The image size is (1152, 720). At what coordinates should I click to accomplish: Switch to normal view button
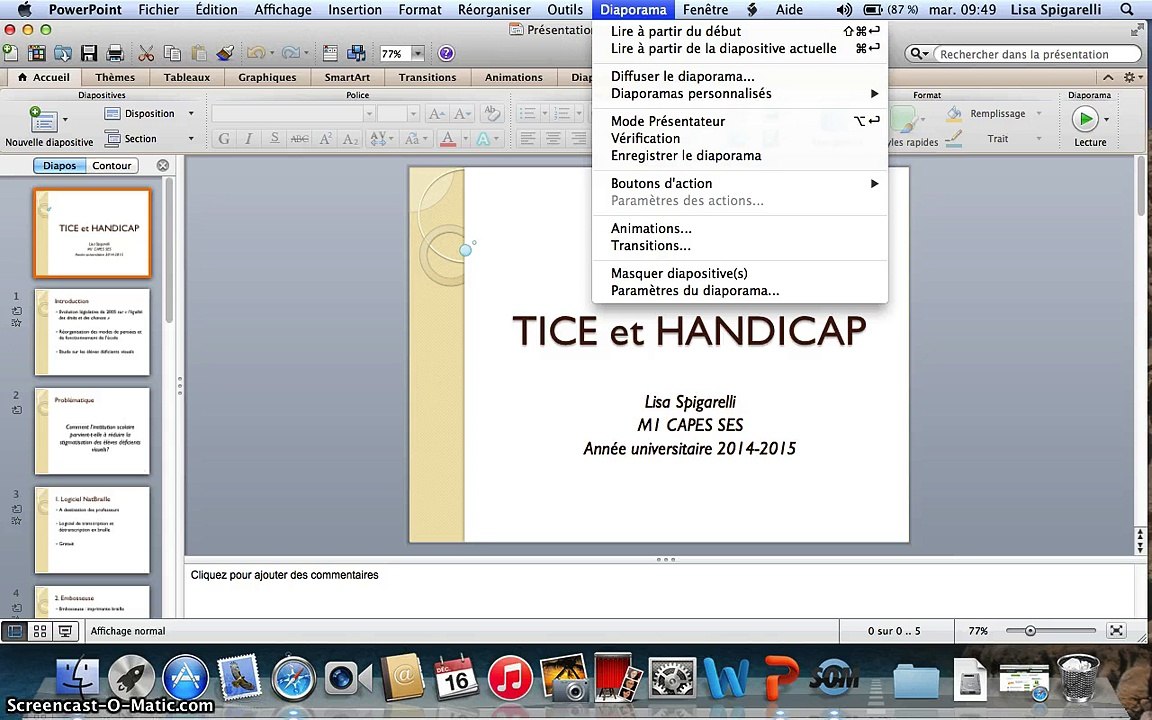point(14,631)
